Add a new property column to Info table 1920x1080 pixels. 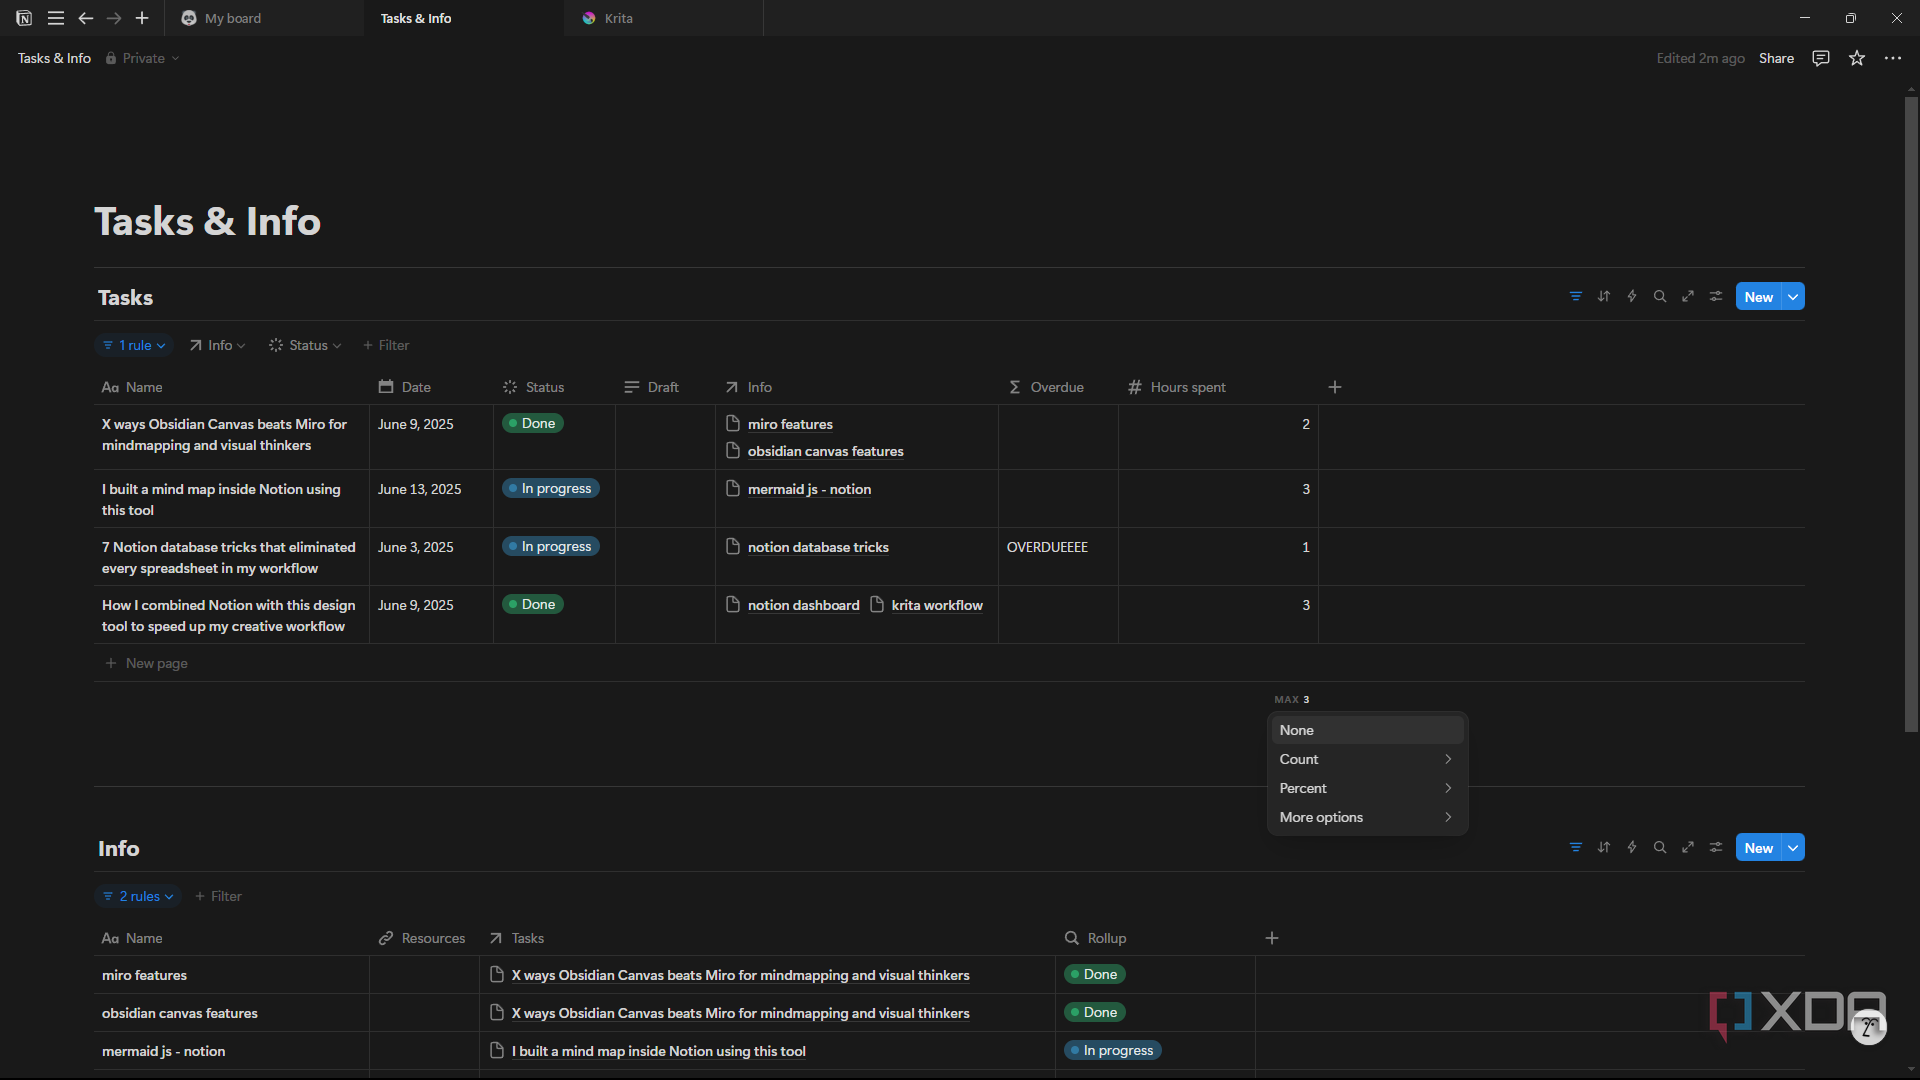pyautogui.click(x=1272, y=938)
